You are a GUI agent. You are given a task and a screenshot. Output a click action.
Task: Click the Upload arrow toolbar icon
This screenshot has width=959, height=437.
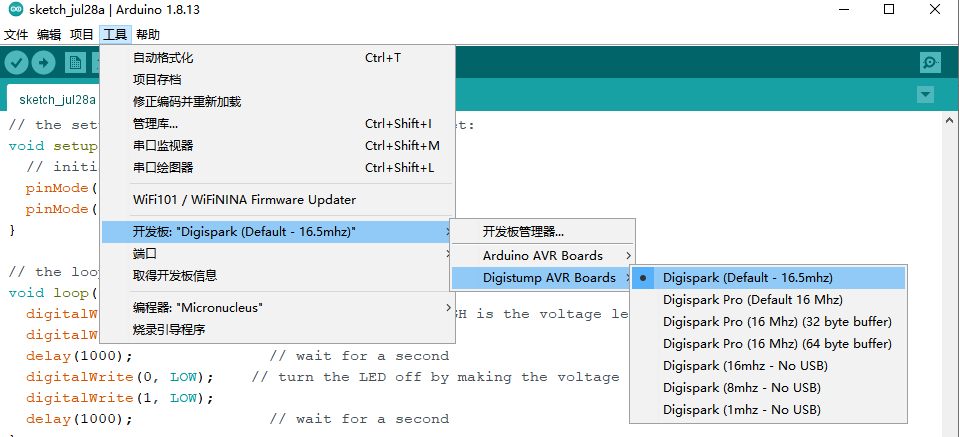[x=43, y=62]
